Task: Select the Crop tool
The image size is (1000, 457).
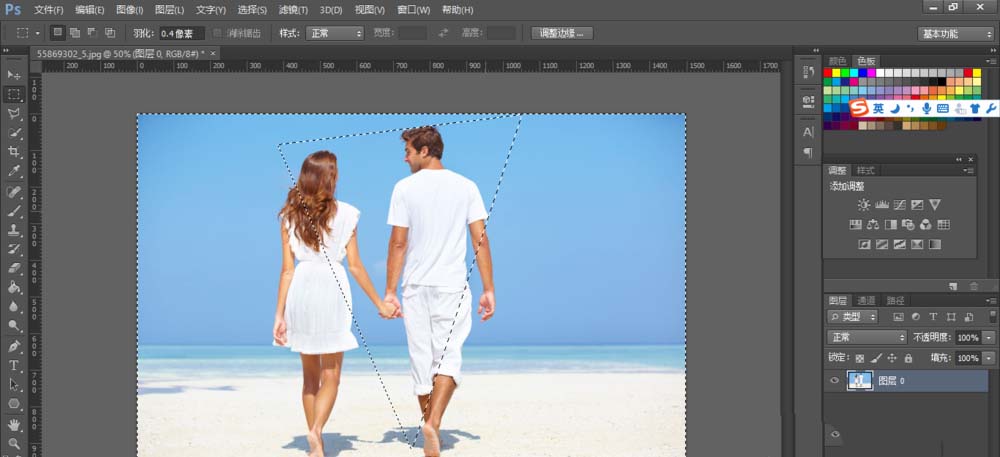Action: [x=14, y=152]
